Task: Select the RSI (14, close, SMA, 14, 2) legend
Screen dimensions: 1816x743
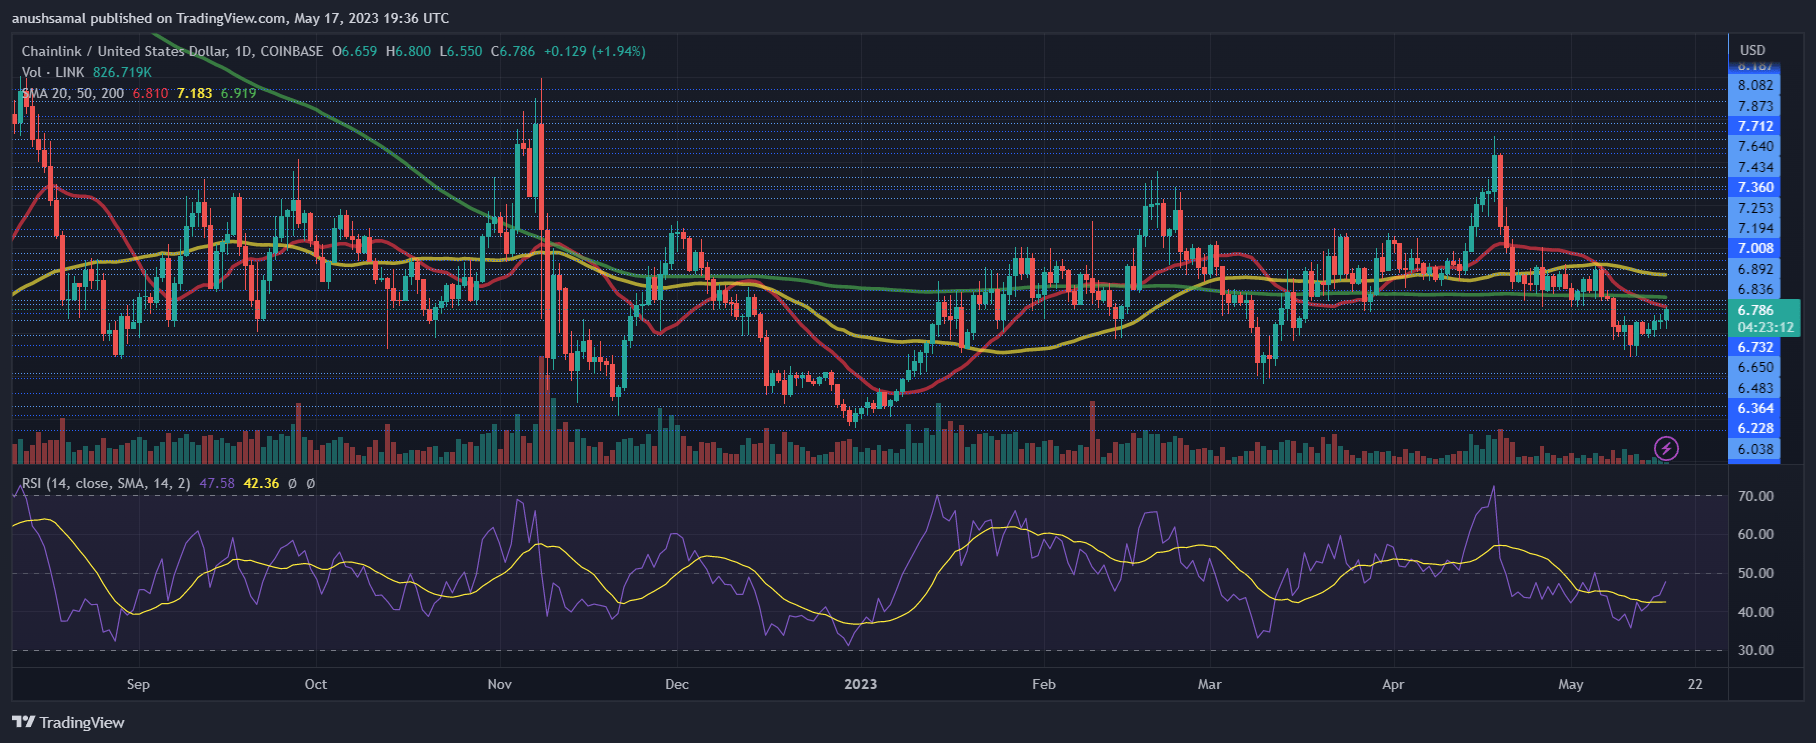Action: 106,483
